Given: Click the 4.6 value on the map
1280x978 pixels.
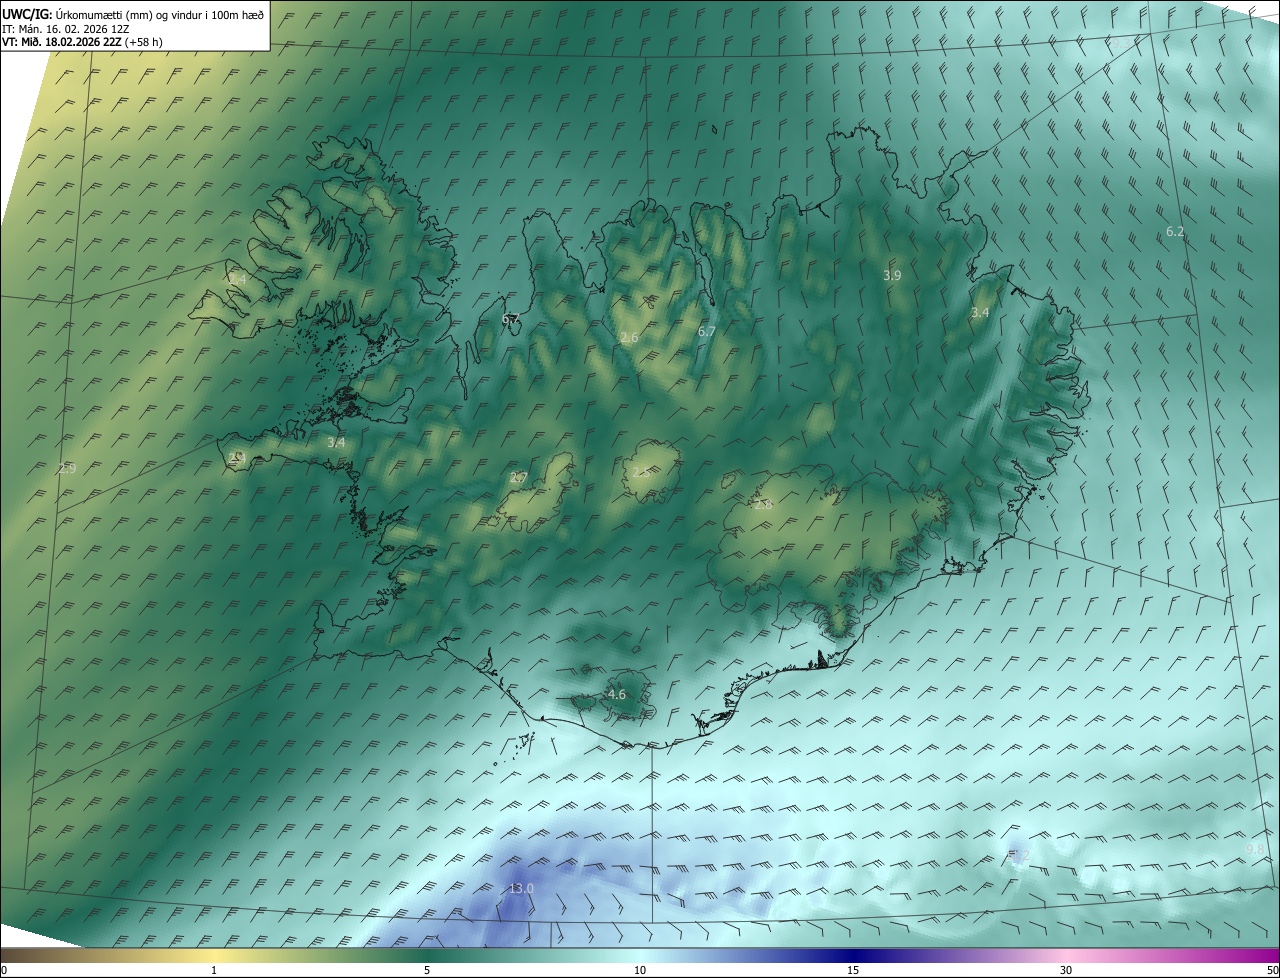Looking at the screenshot, I should (617, 694).
